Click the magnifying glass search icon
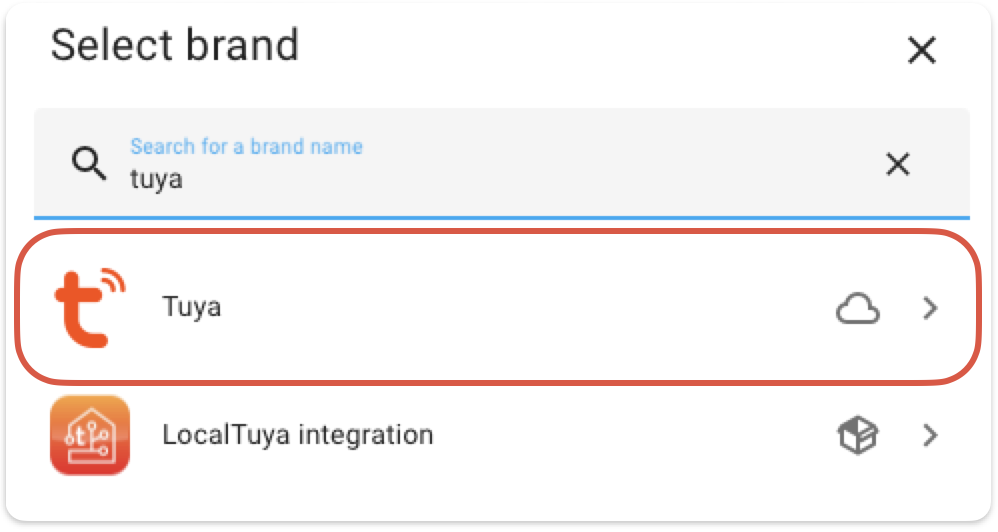The height and width of the screenshot is (532, 998). point(90,164)
